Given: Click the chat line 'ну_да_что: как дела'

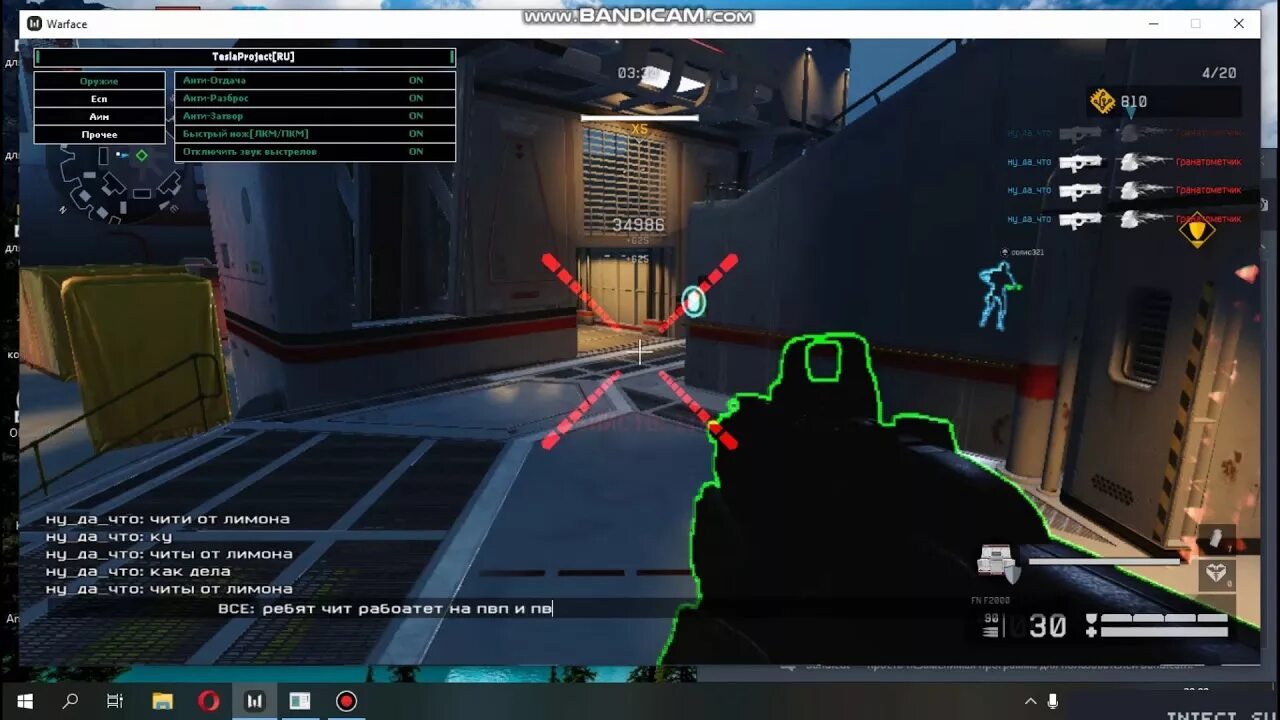Looking at the screenshot, I should [138, 572].
